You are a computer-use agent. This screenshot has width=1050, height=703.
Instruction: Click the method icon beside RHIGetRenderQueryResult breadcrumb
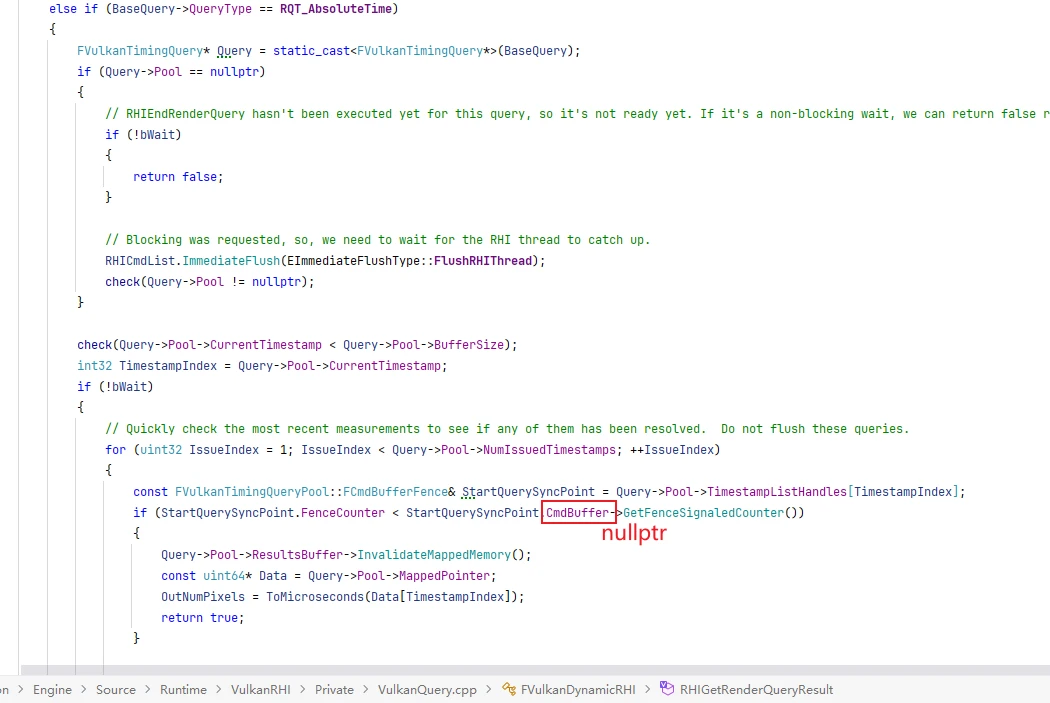click(667, 688)
